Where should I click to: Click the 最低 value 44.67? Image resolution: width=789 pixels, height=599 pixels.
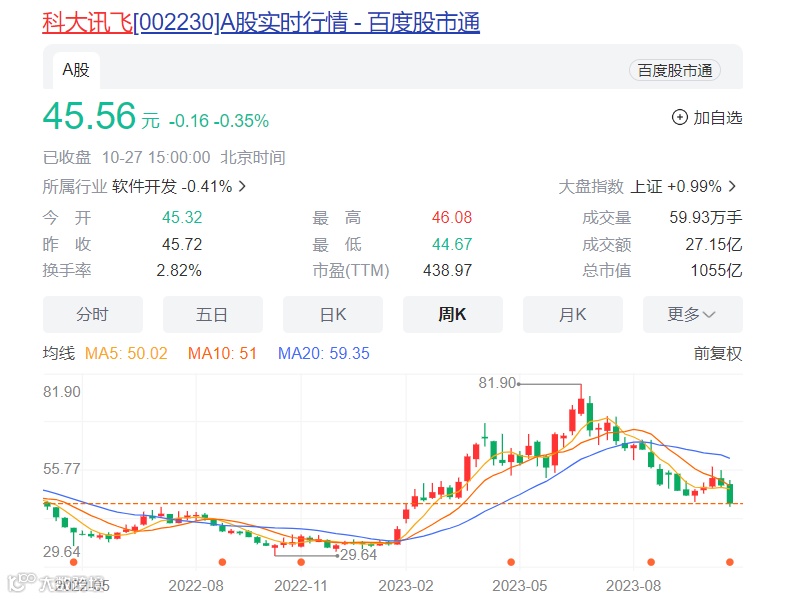click(452, 244)
